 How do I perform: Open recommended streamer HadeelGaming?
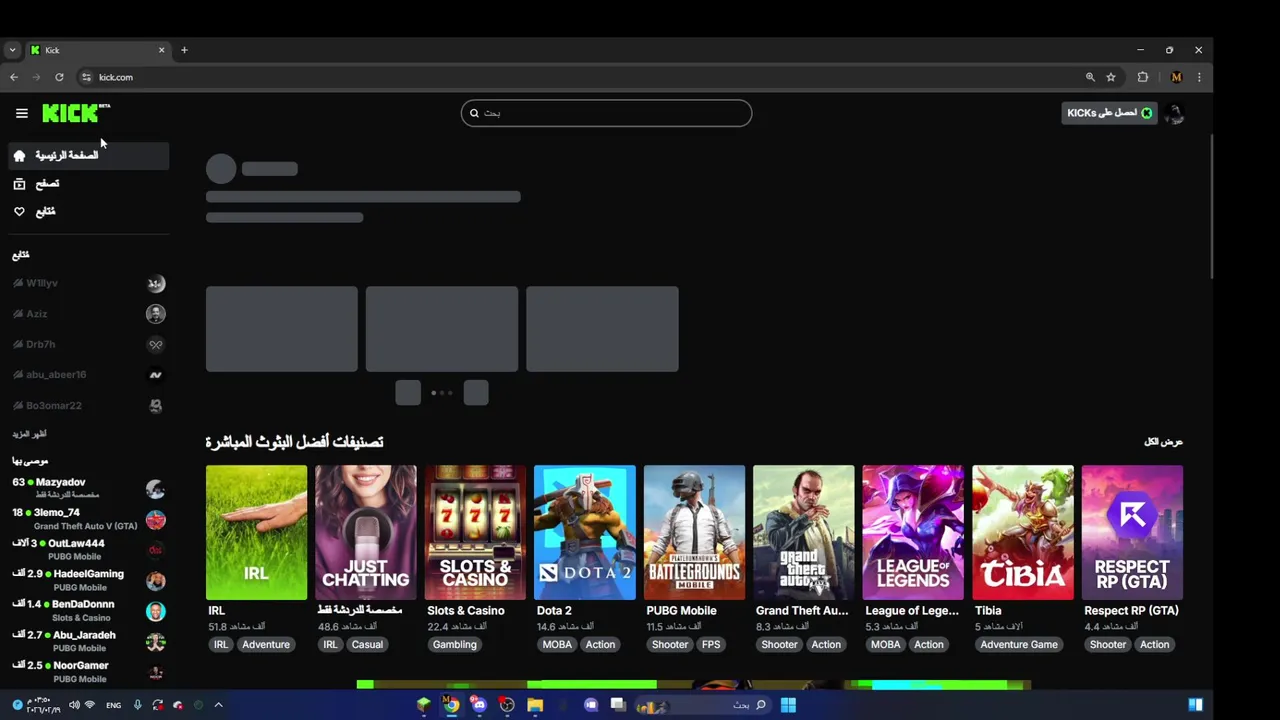pos(89,580)
